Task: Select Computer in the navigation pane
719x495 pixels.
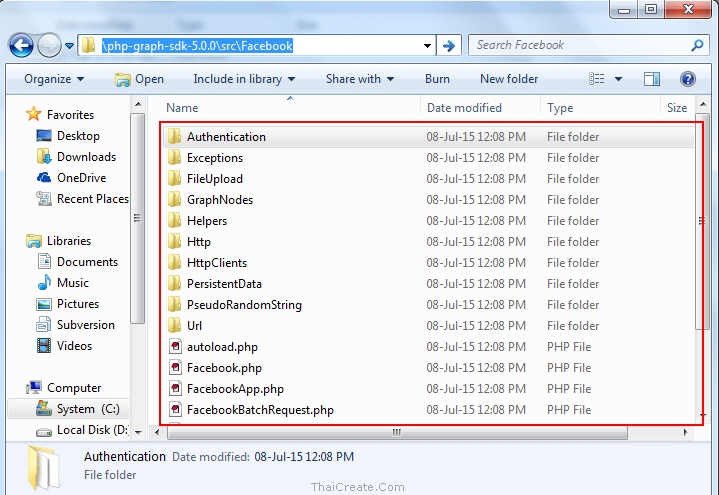Action: coord(63,388)
